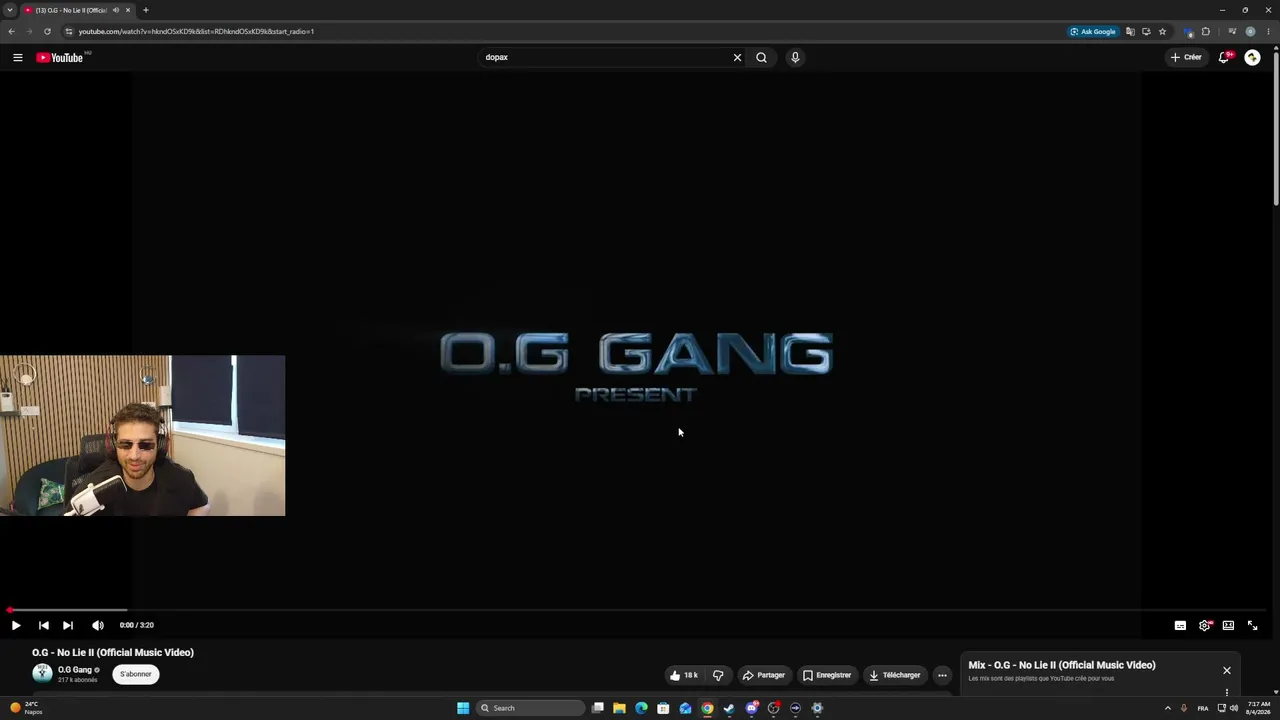The width and height of the screenshot is (1280, 720).
Task: Bookmark this page with the star
Action: (x=1162, y=31)
